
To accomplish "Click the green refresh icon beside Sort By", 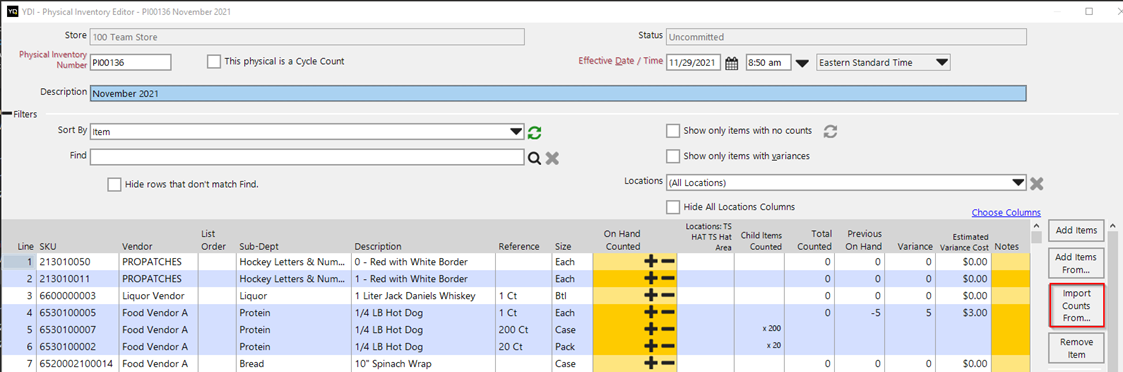I will (x=534, y=132).
